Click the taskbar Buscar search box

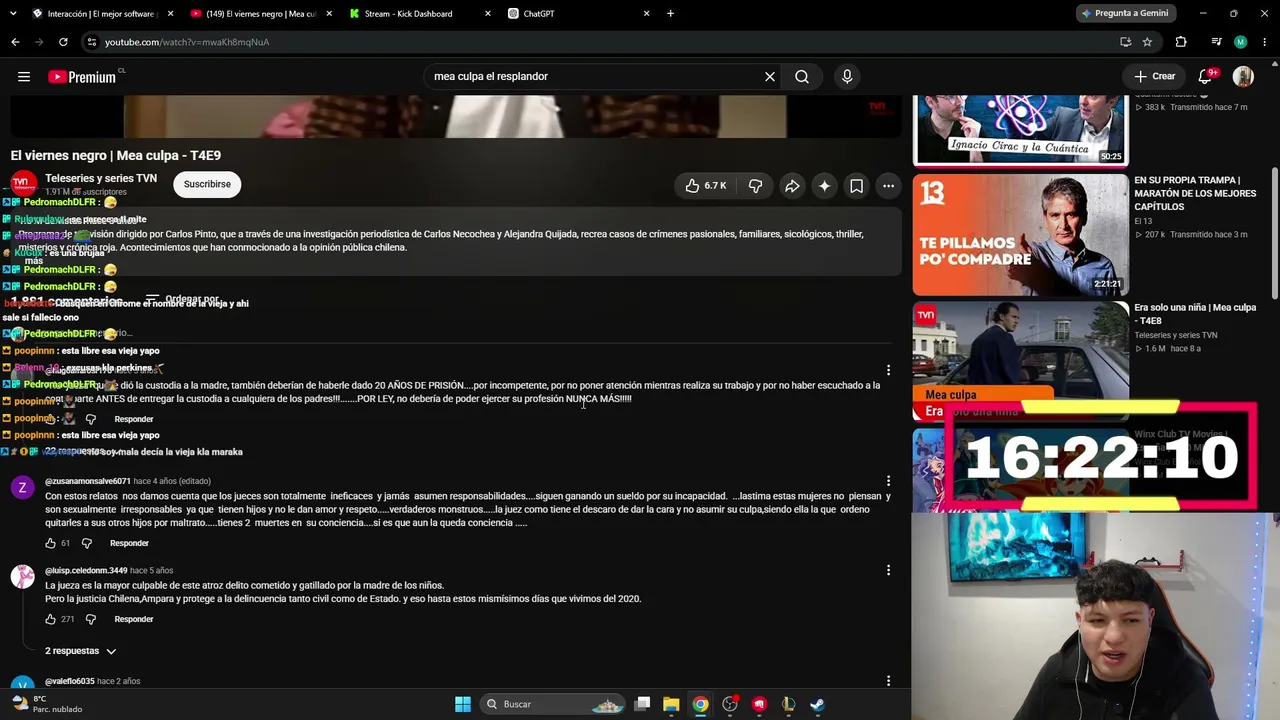(554, 704)
